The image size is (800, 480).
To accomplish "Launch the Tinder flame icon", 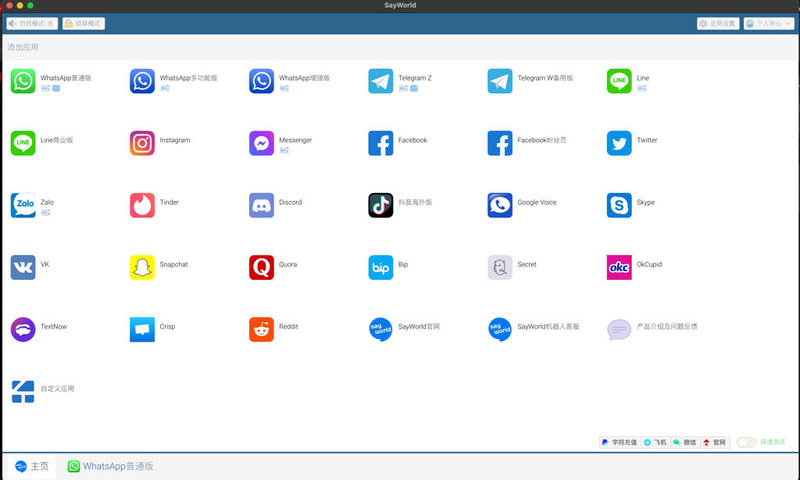I will [142, 205].
